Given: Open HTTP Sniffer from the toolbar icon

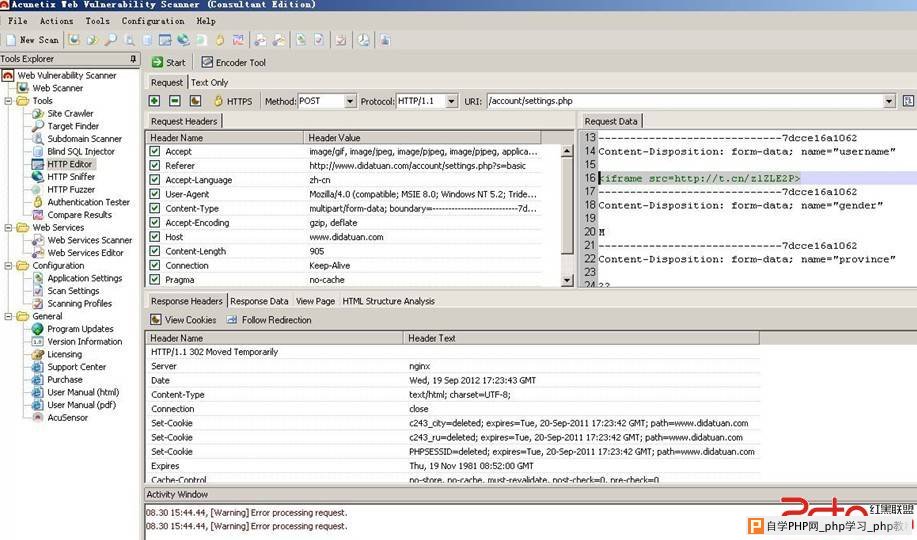Looking at the screenshot, I should pos(184,40).
